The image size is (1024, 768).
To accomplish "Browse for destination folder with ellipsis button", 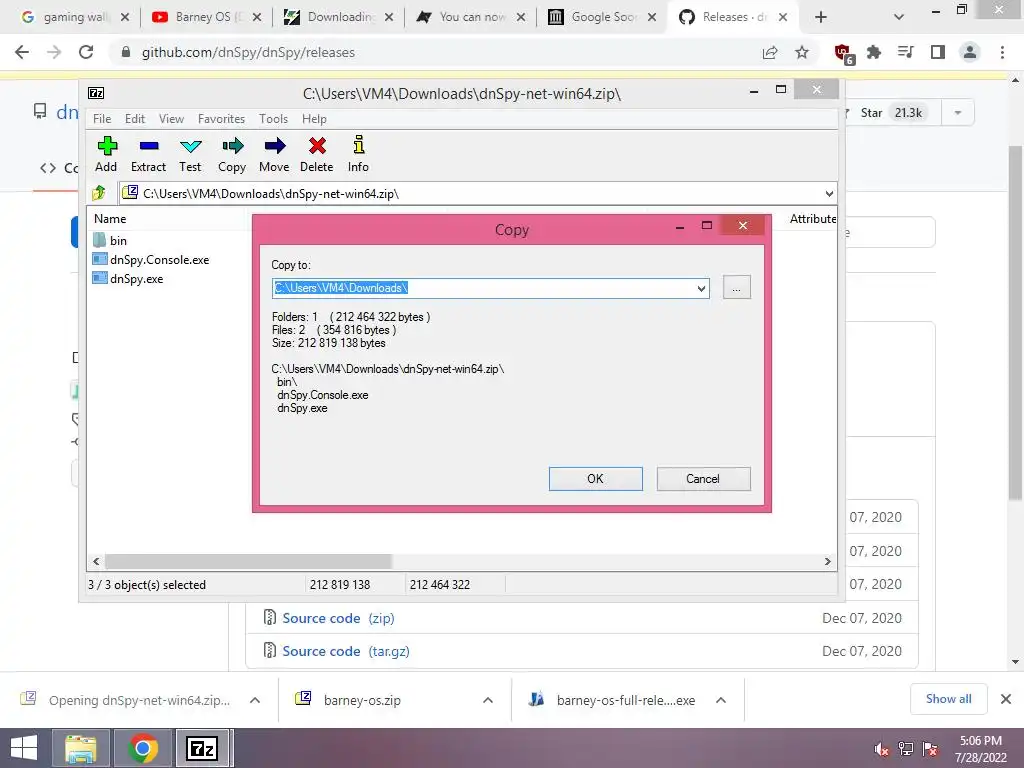I will 737,288.
